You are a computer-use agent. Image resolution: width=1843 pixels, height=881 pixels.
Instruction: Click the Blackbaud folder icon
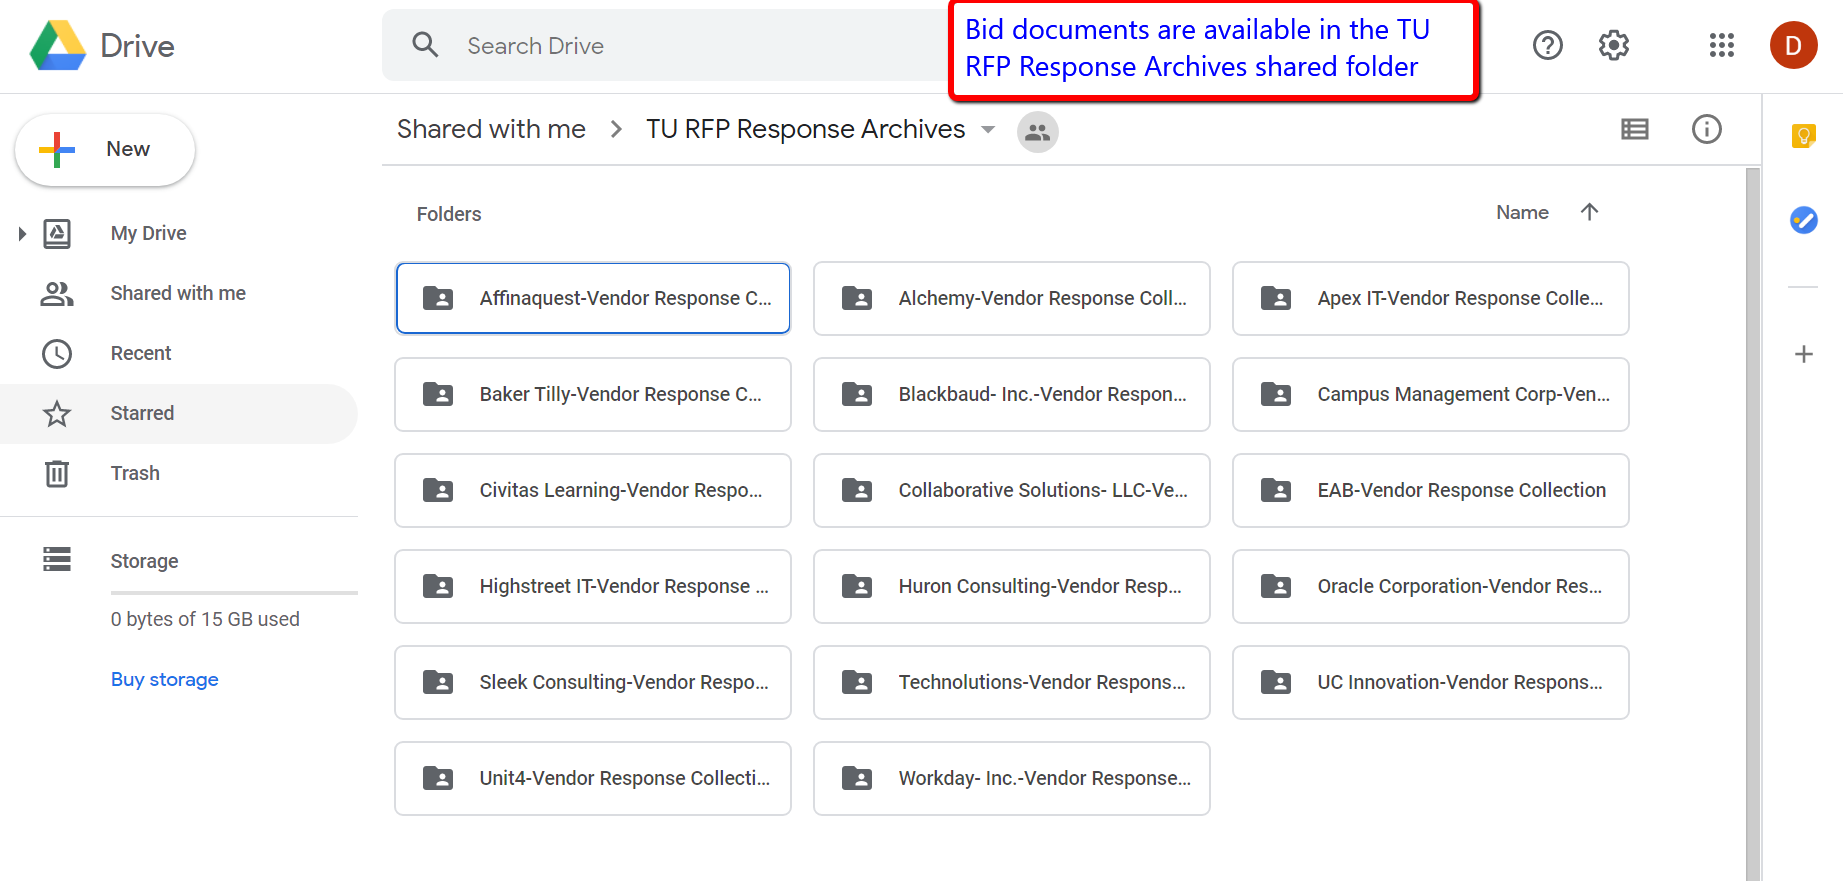(857, 394)
